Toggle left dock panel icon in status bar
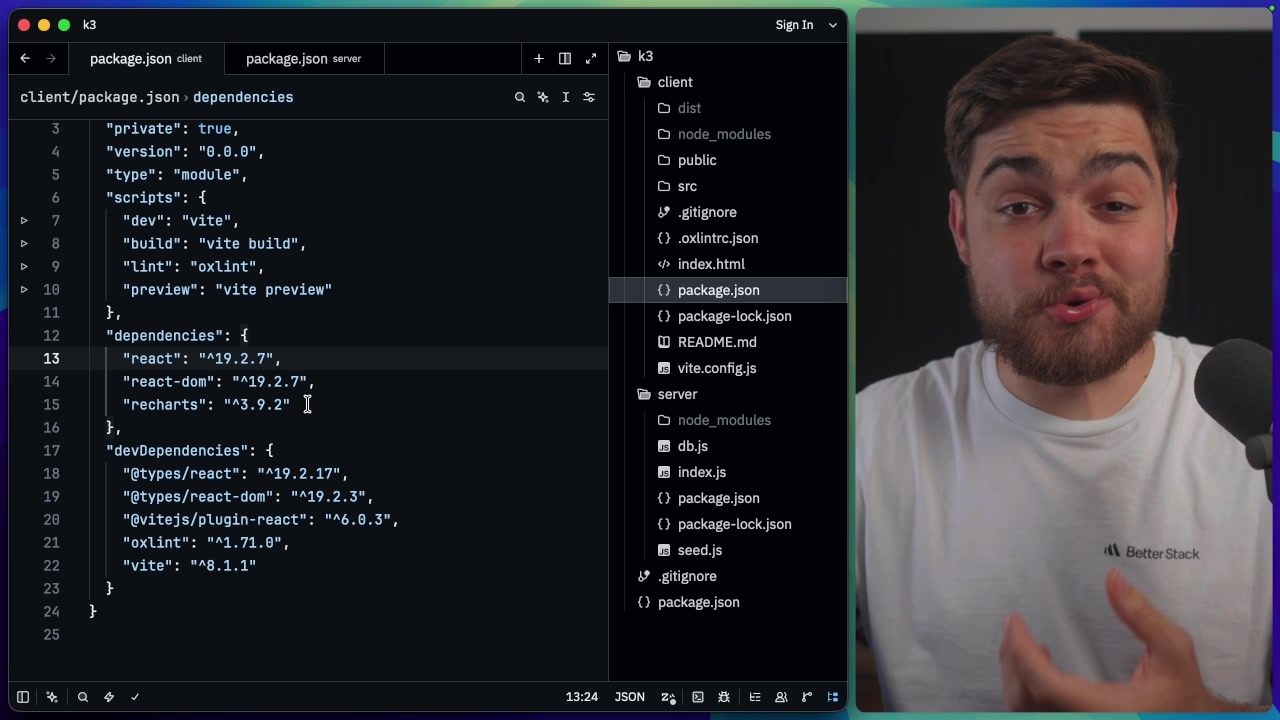The width and height of the screenshot is (1280, 720). tap(23, 697)
